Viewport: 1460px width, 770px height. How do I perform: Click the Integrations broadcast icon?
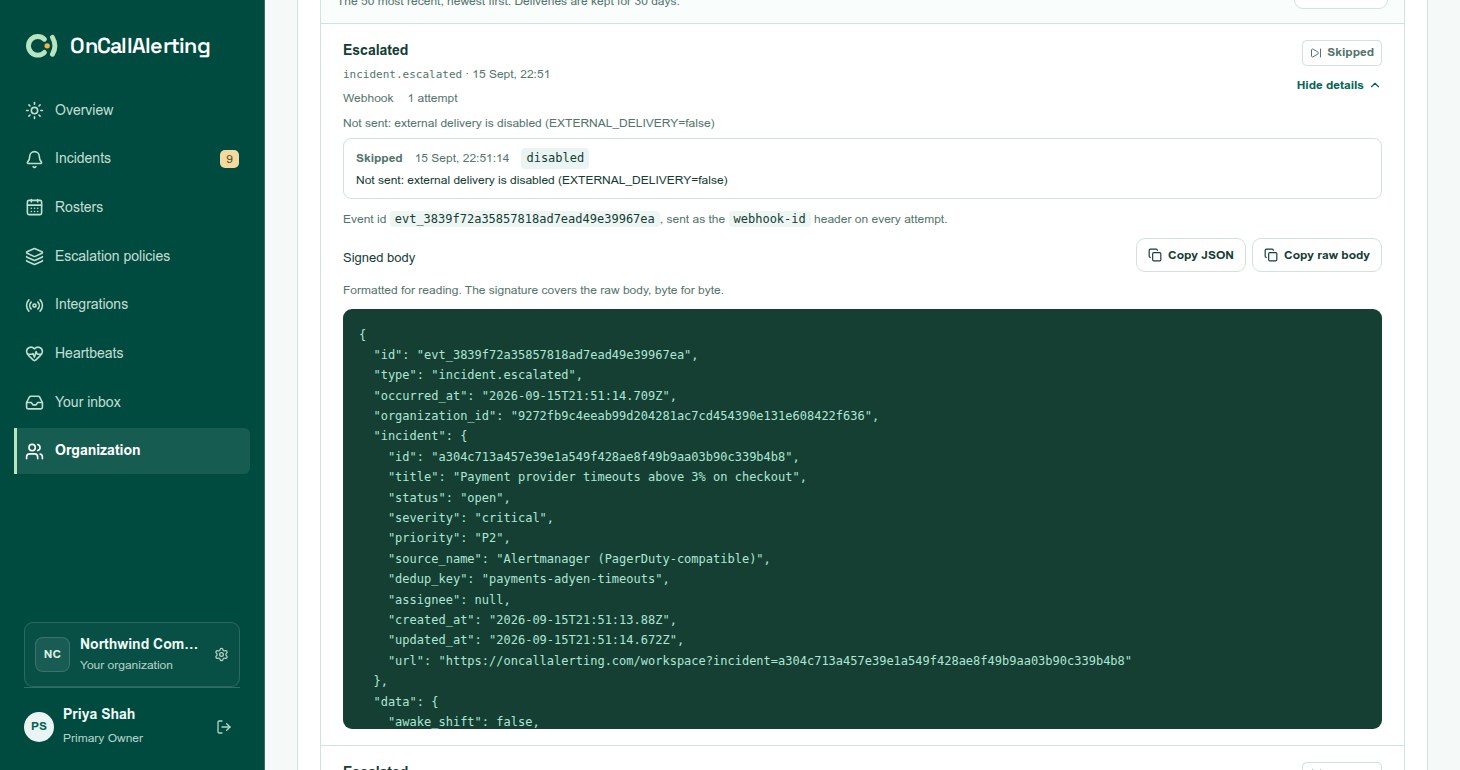point(35,304)
